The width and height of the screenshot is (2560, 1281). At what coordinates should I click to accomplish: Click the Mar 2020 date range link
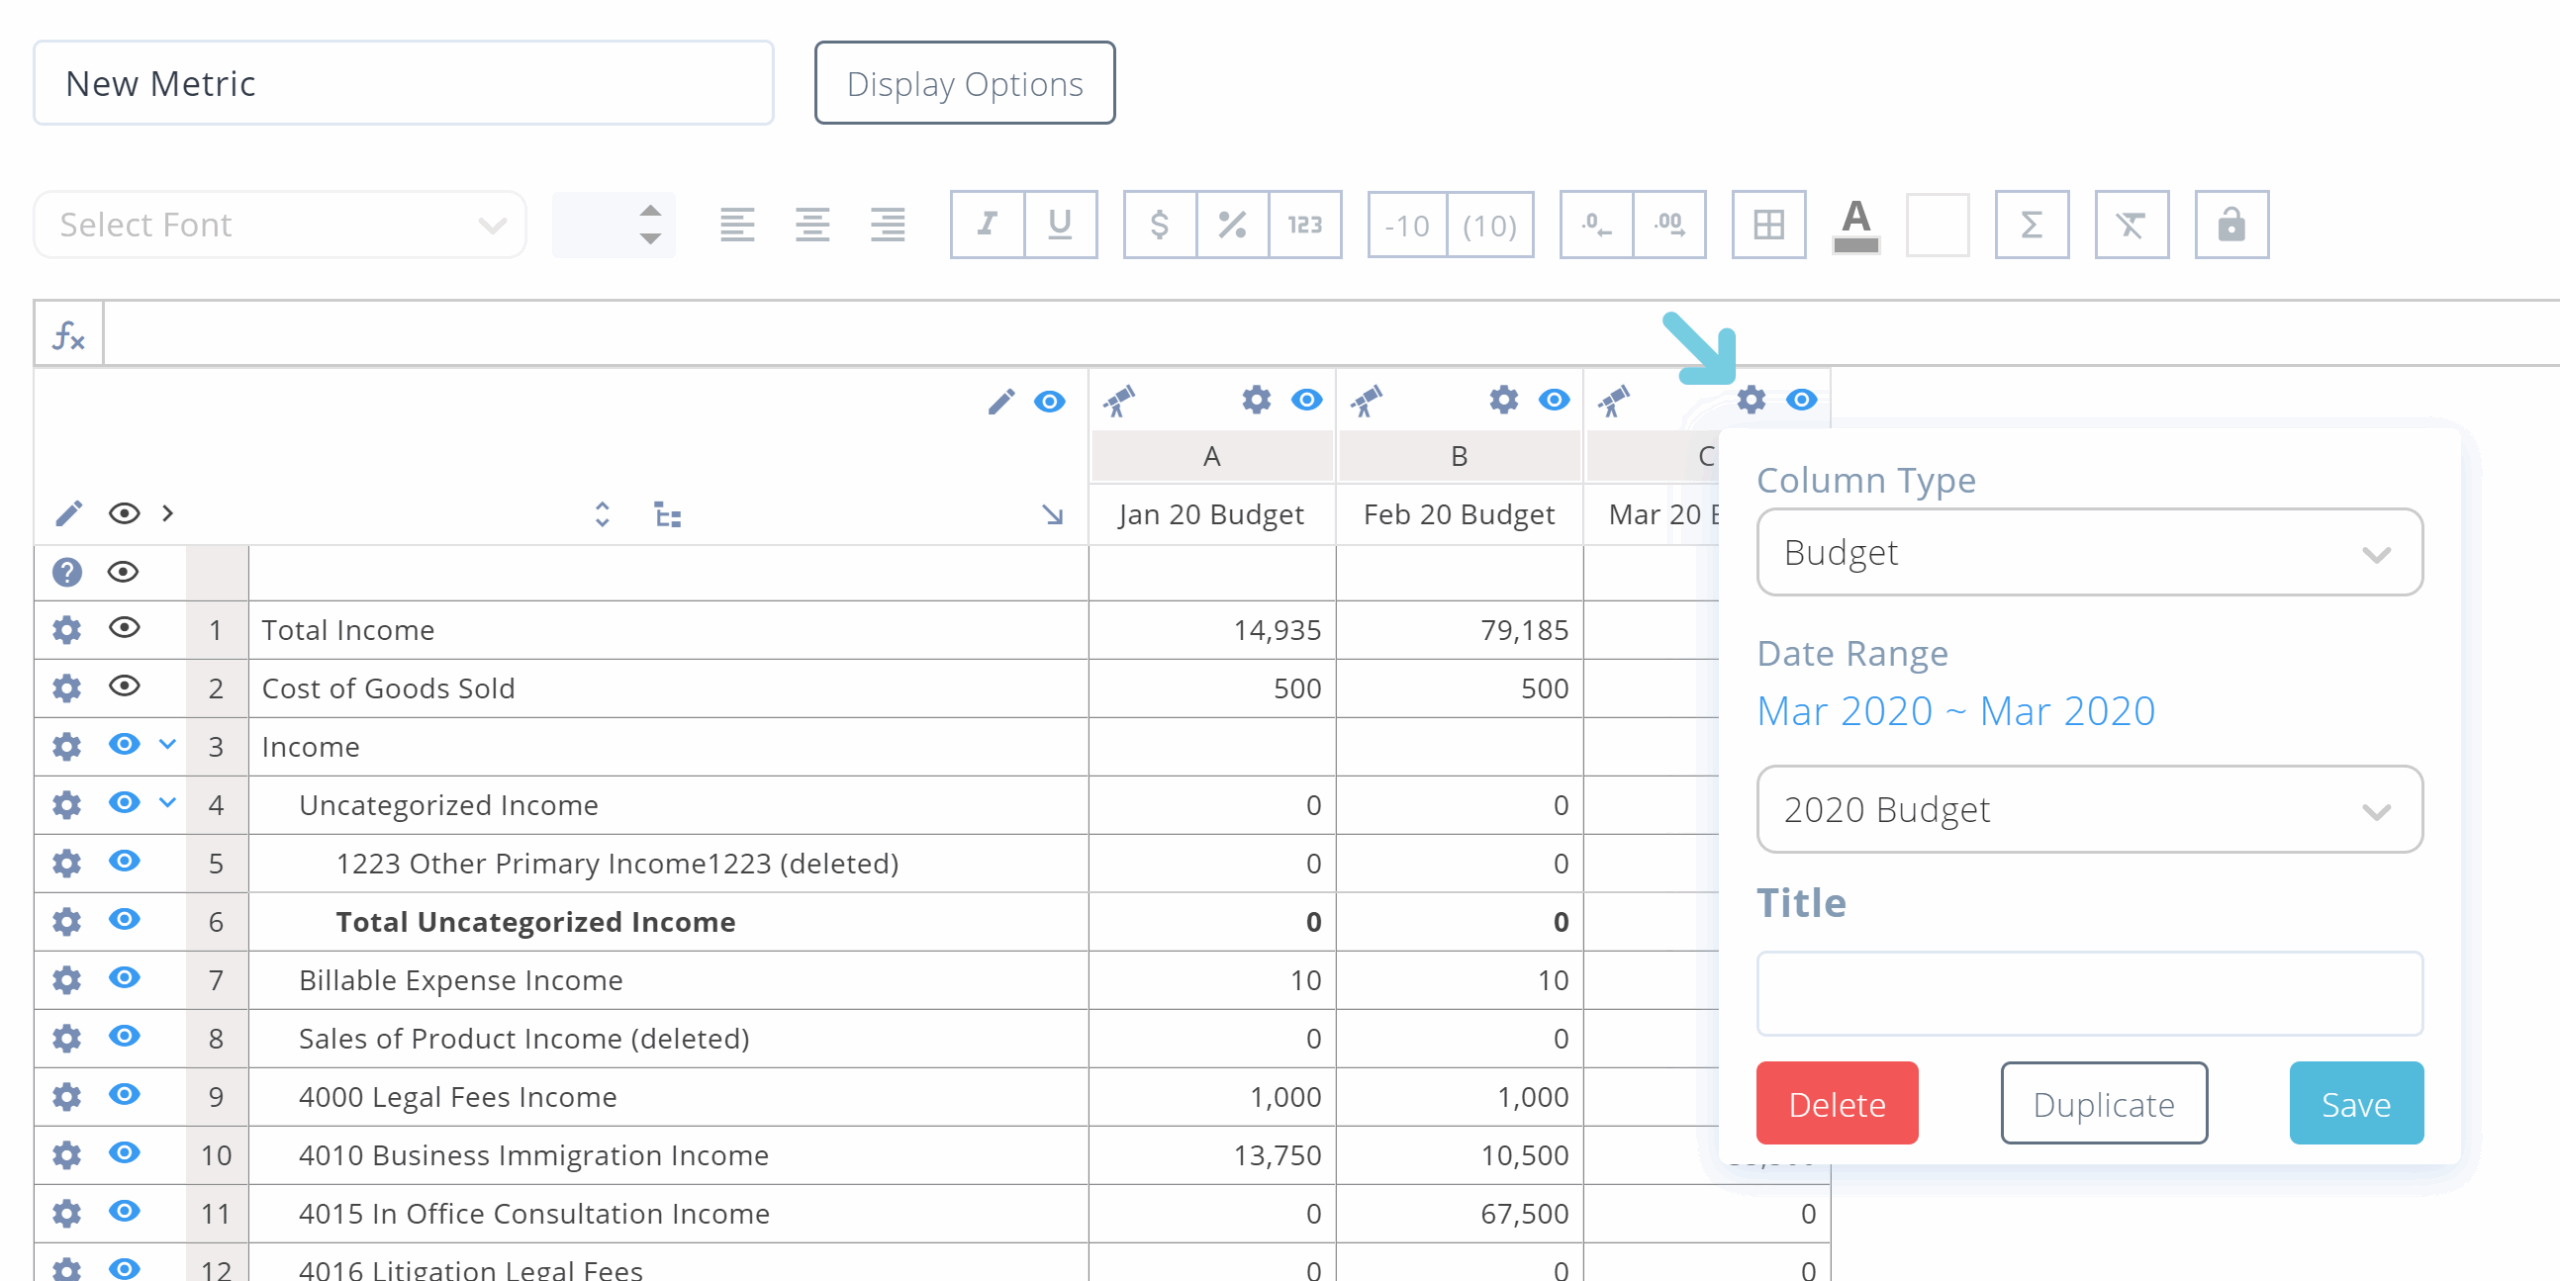pos(1955,711)
